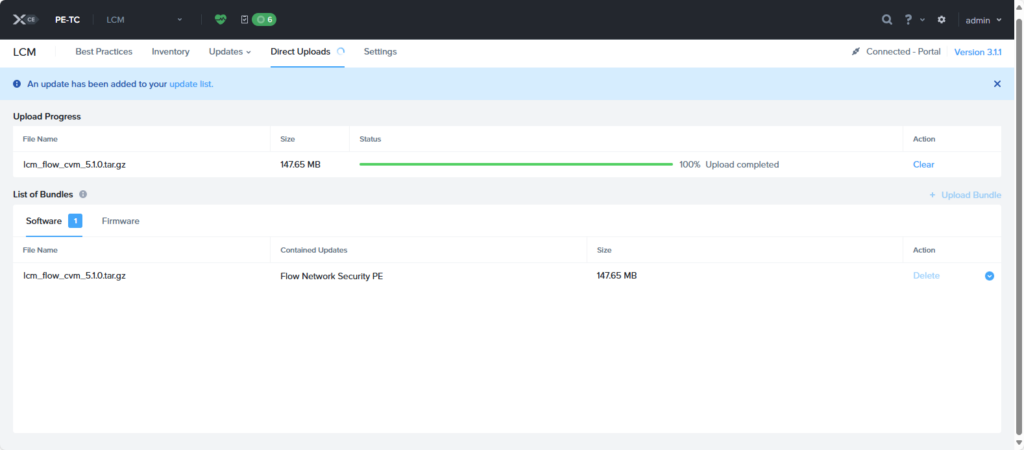Viewport: 1024px width, 450px height.
Task: Expand the lcm_flow_cvm bundle row chevron
Action: point(989,276)
